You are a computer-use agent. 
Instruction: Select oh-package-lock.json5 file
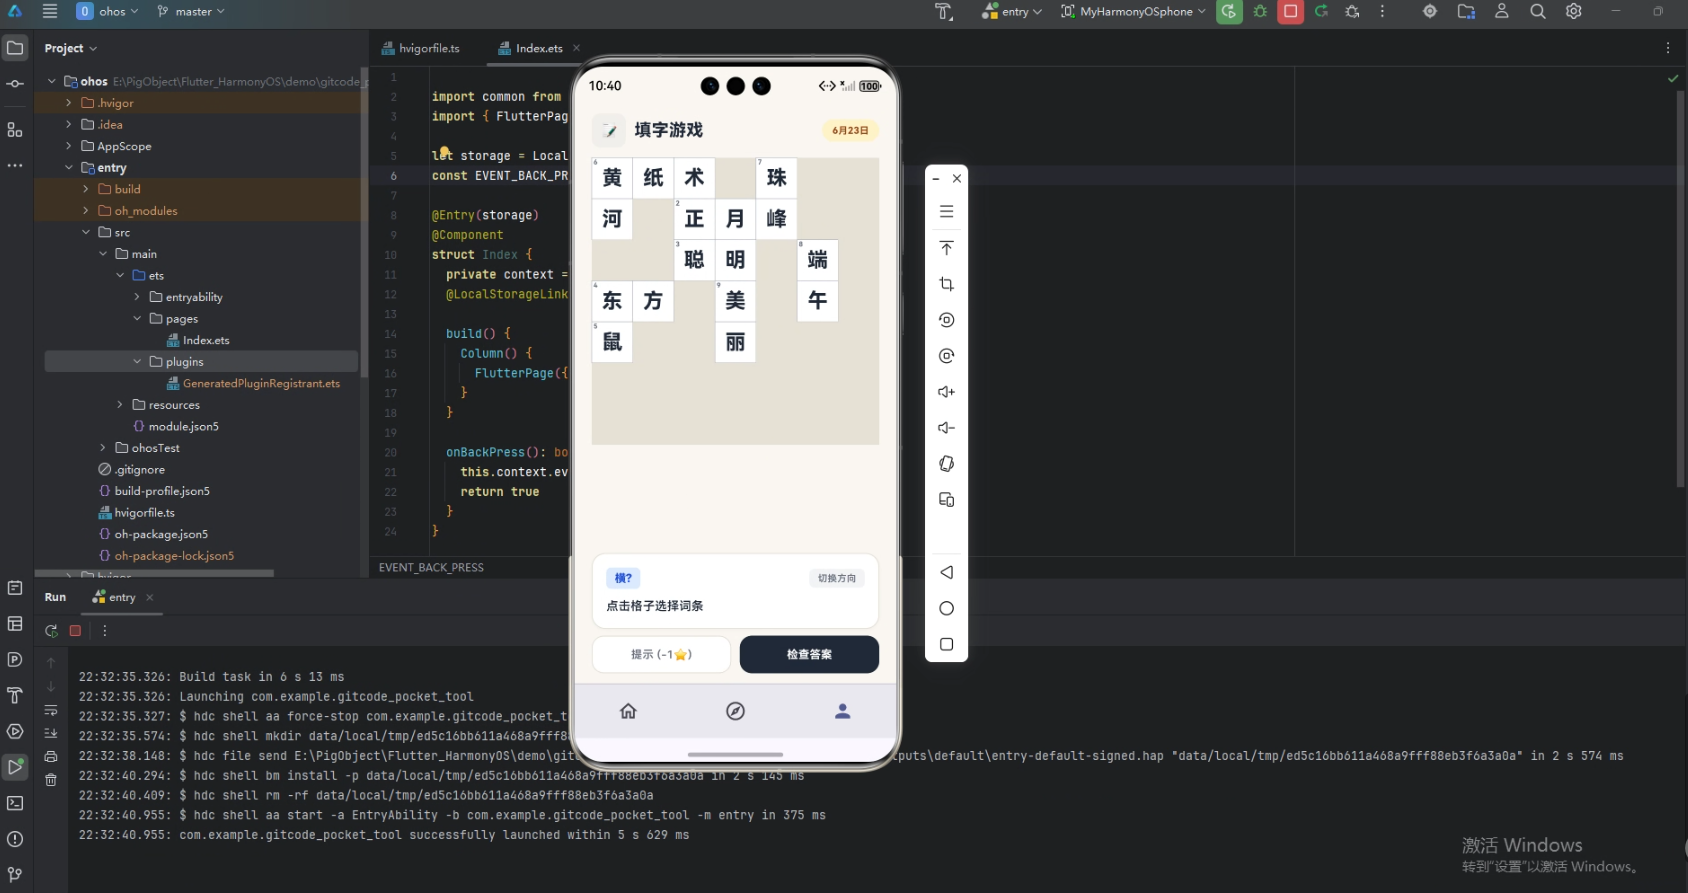tap(166, 556)
